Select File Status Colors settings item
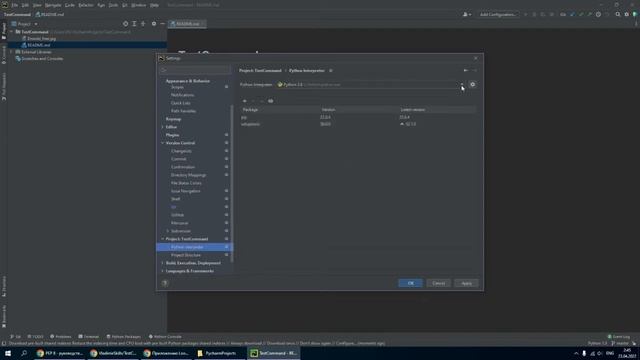This screenshot has height=360, width=640. pos(186,183)
